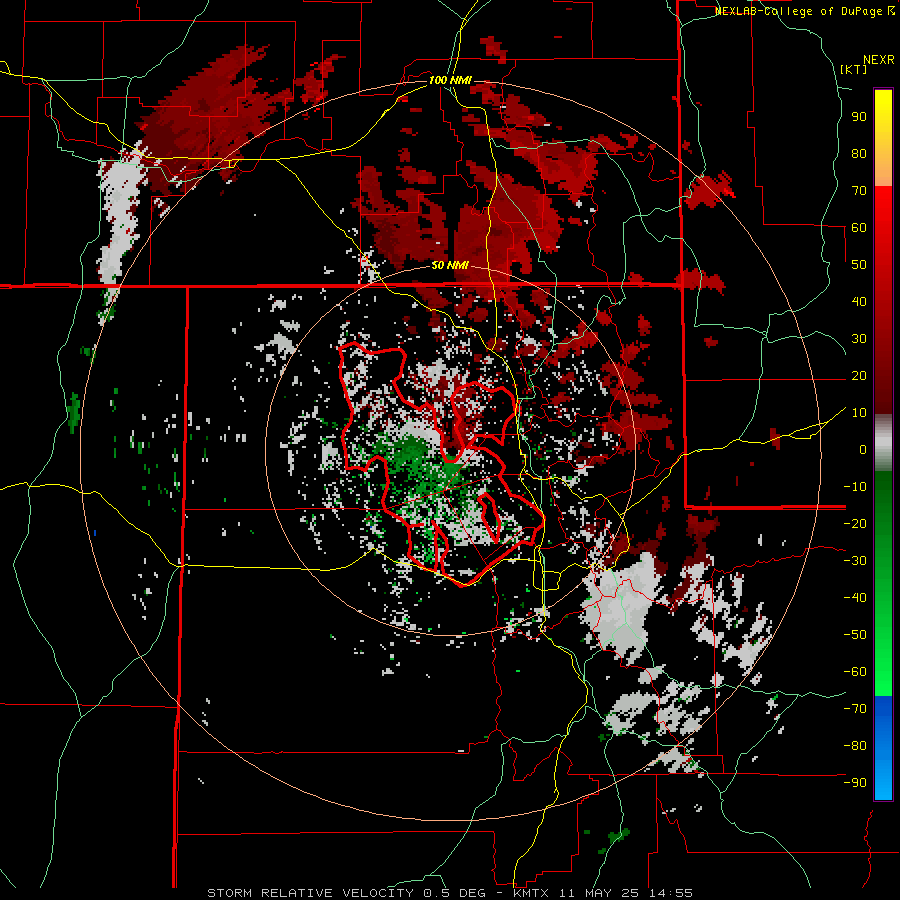Click the -70 value on the velocity scale
The height and width of the screenshot is (900, 900).
pos(855,708)
